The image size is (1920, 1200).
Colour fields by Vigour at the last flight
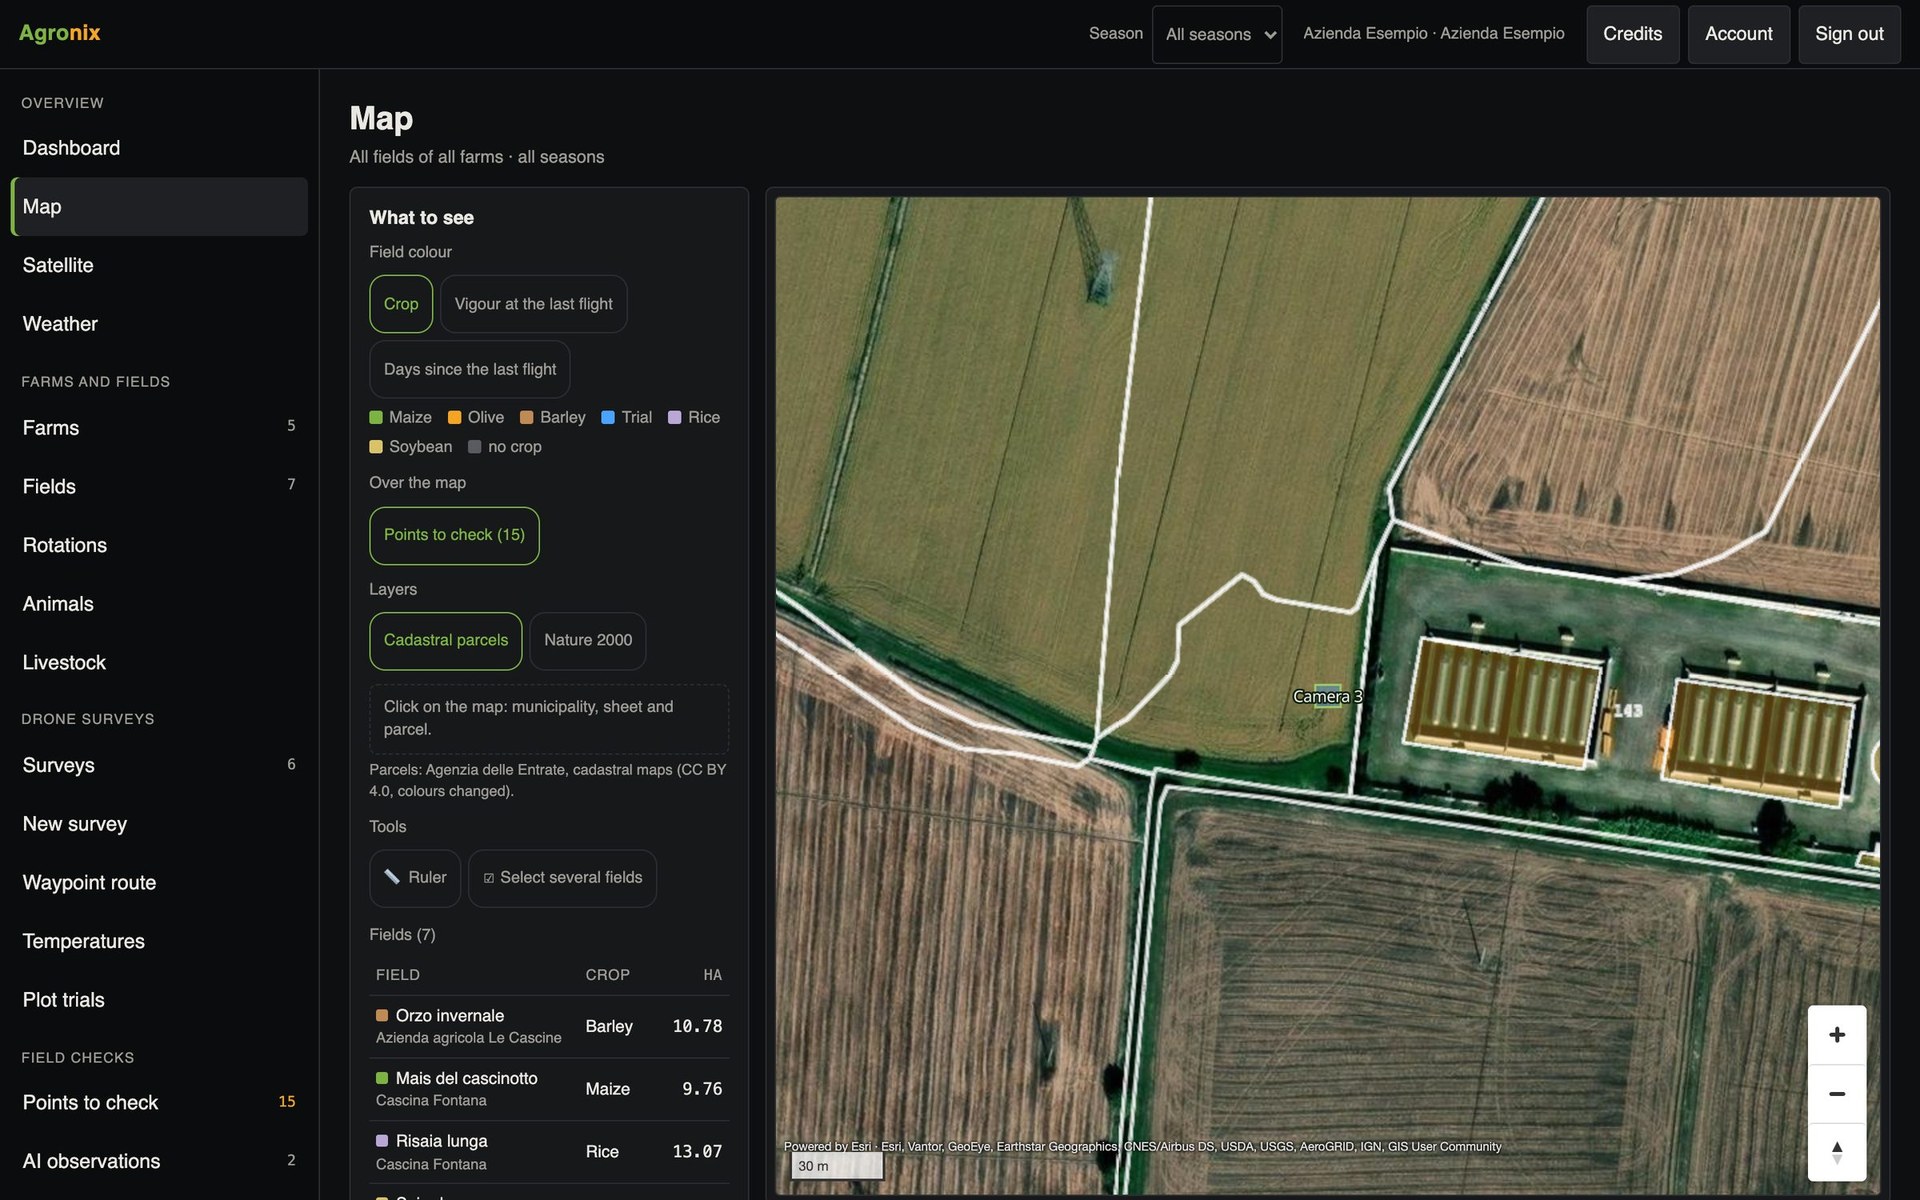[533, 304]
